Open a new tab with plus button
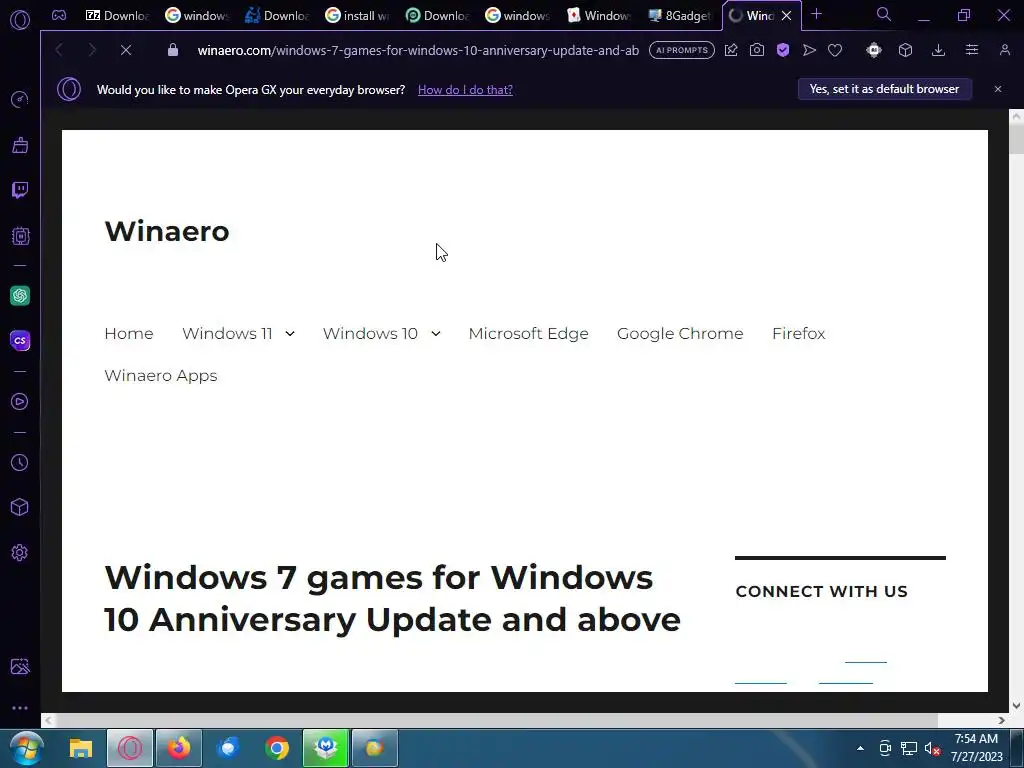 (816, 14)
